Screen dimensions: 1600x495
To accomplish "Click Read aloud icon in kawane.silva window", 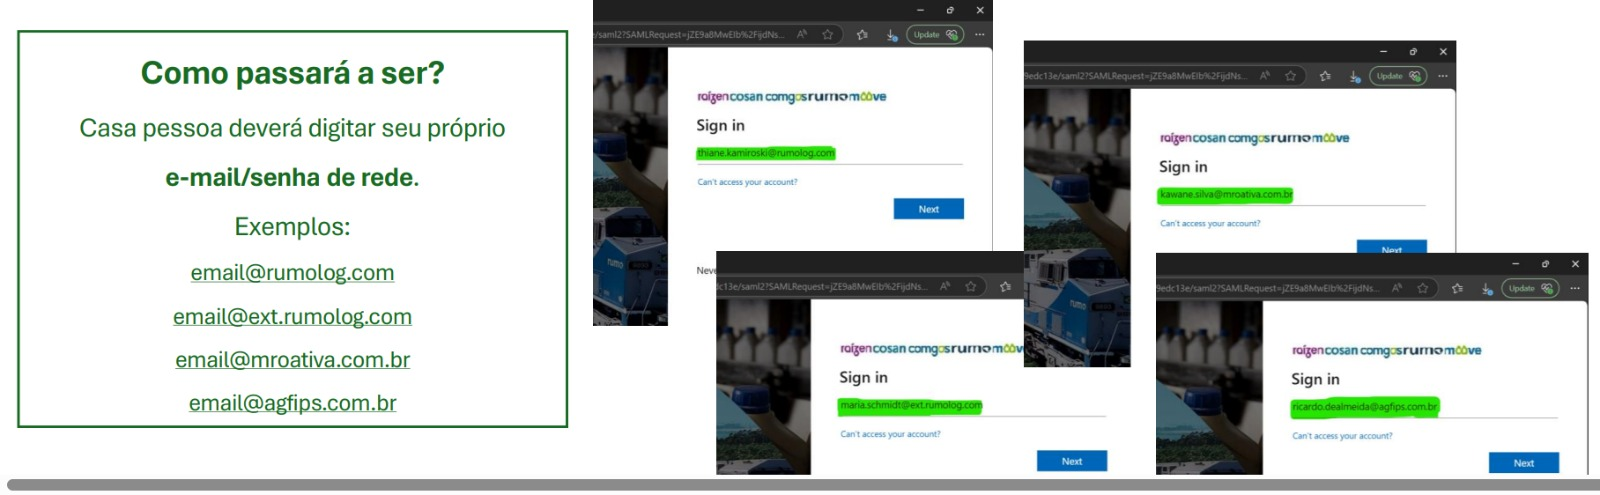I will coord(1265,76).
